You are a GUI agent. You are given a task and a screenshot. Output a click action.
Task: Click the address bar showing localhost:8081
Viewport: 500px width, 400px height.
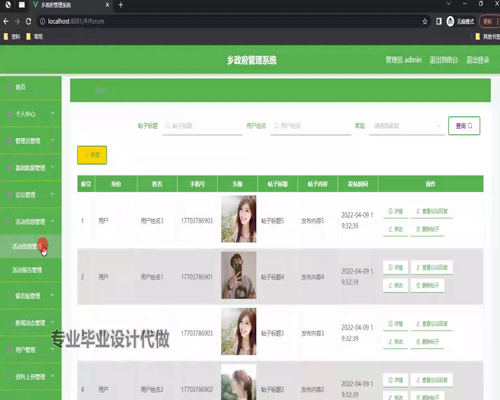pyautogui.click(x=233, y=21)
